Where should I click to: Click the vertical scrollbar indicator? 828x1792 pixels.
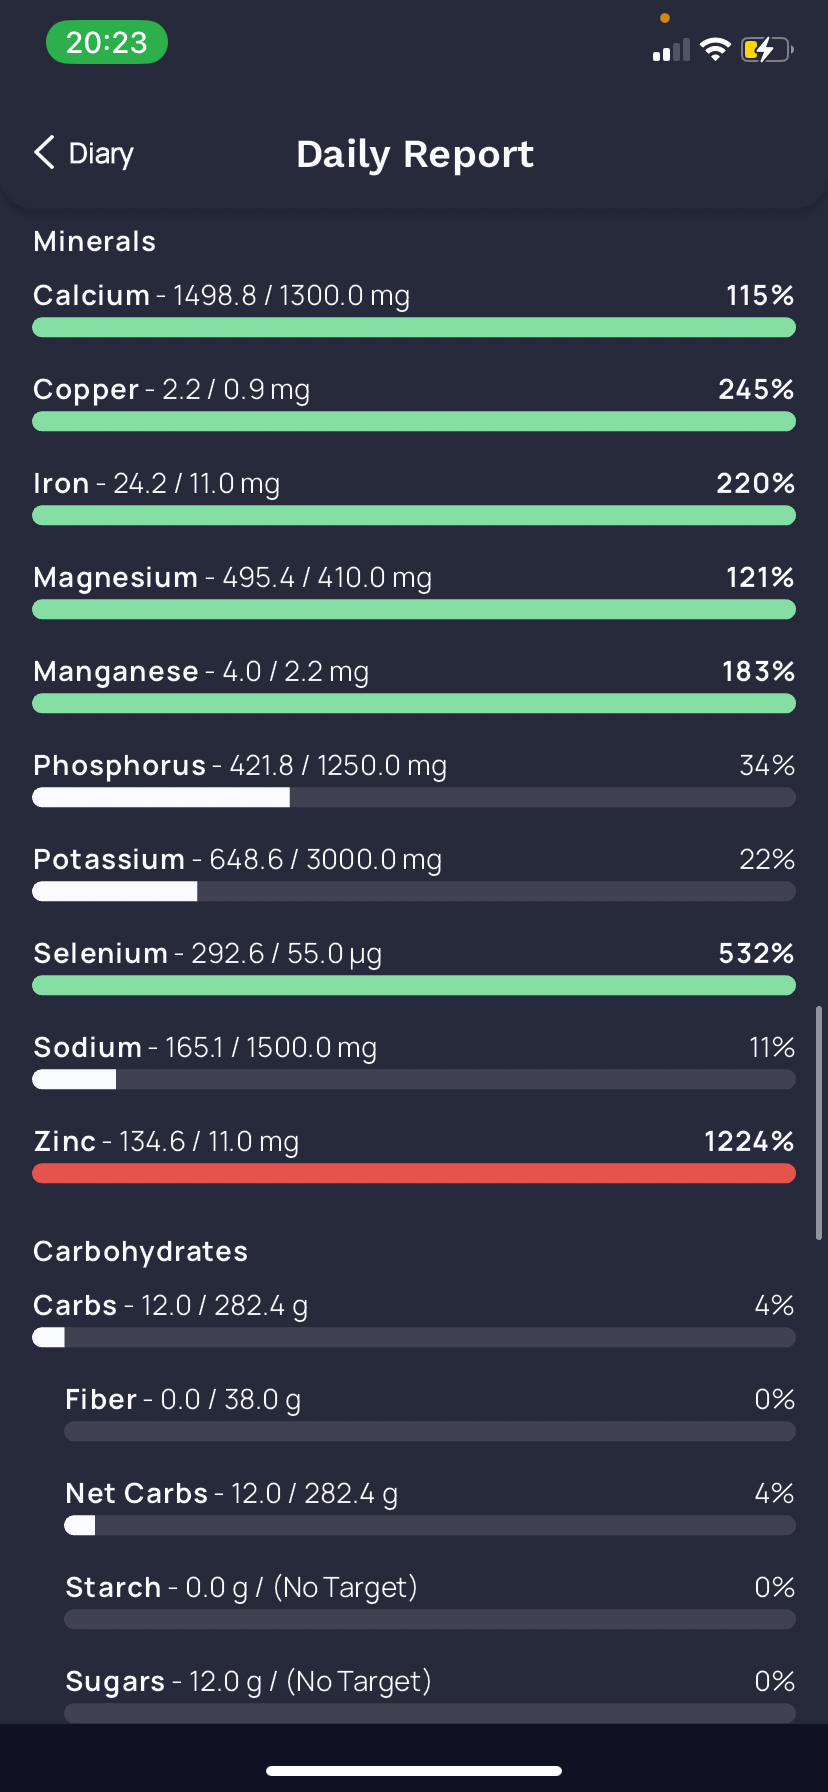819,1123
